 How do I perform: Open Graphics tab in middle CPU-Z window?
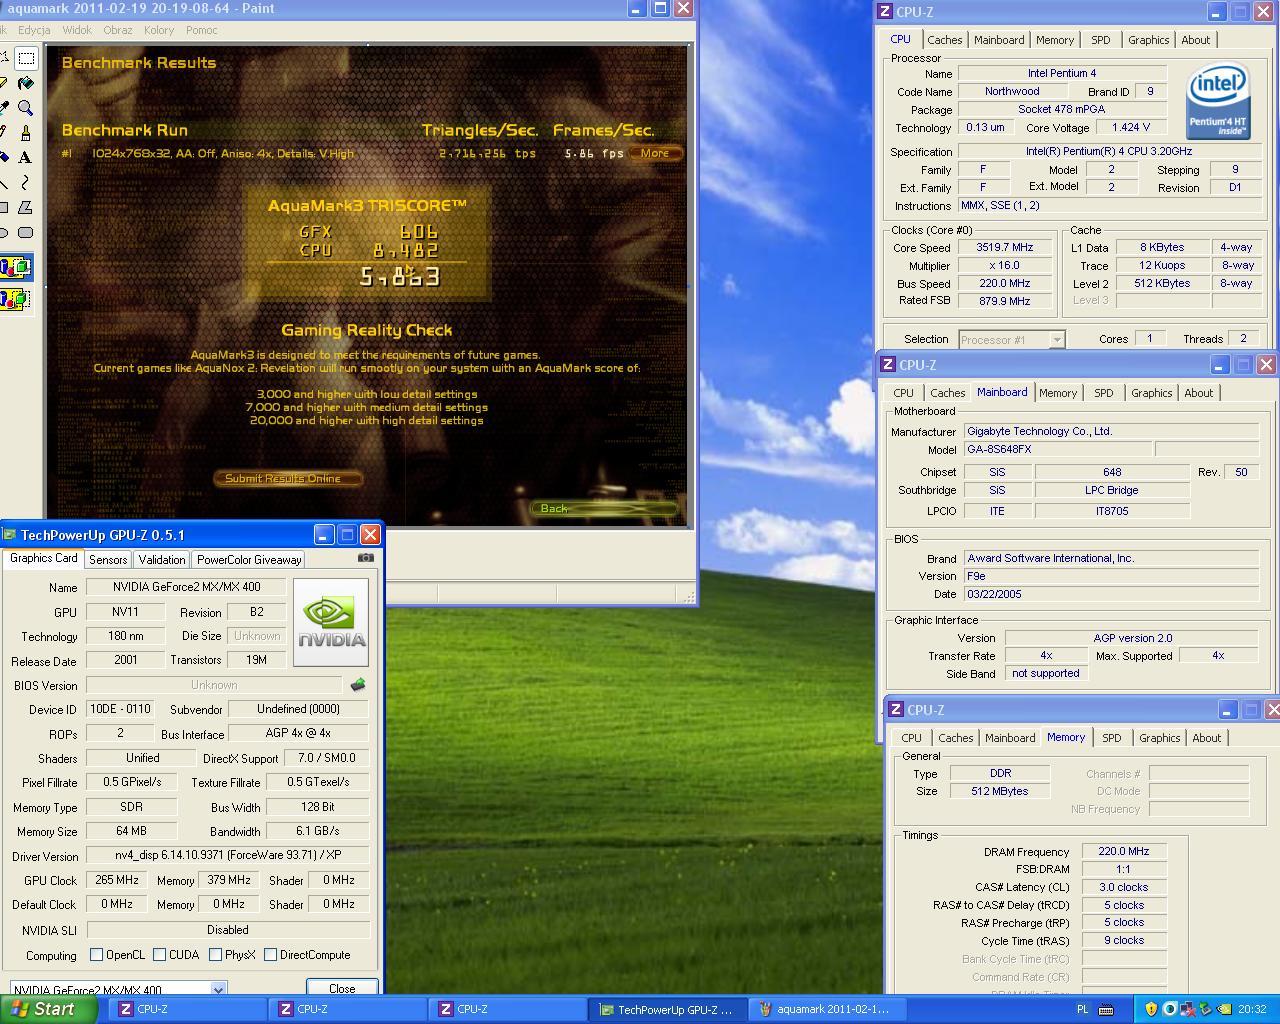coord(1151,393)
